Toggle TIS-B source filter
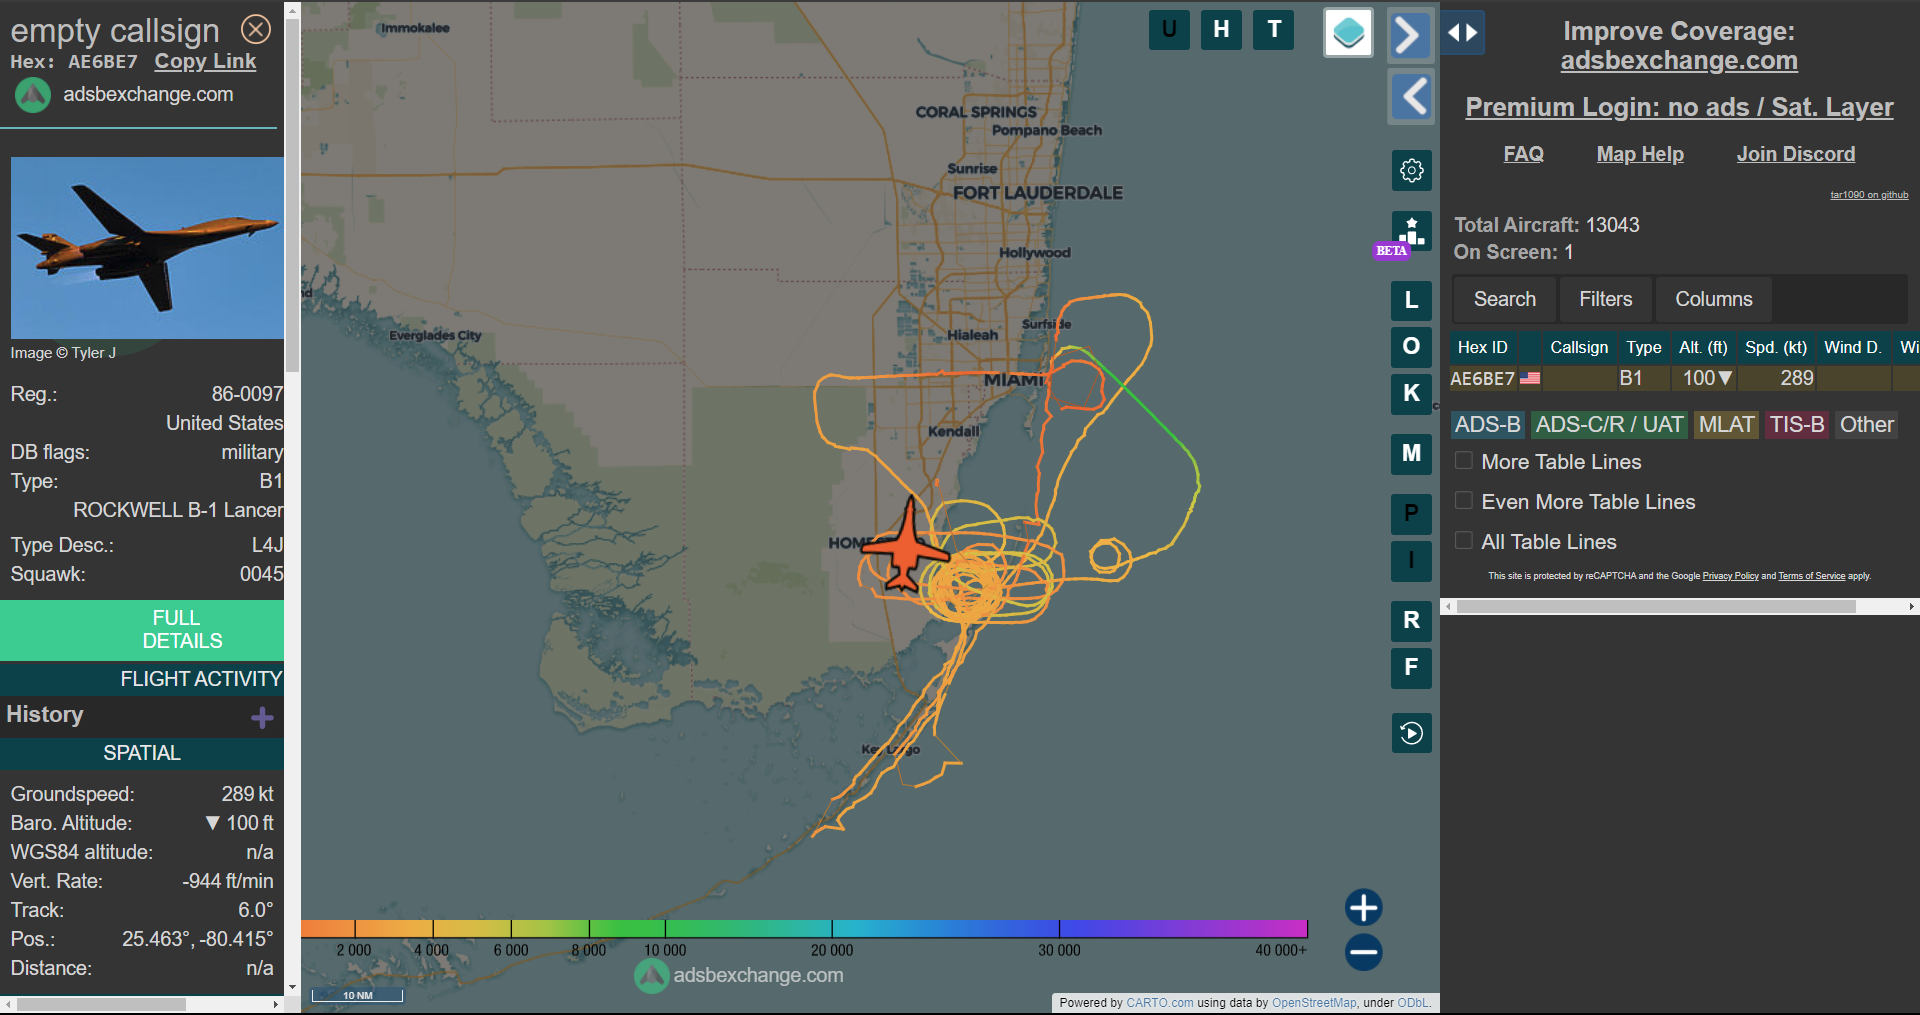 [x=1797, y=425]
